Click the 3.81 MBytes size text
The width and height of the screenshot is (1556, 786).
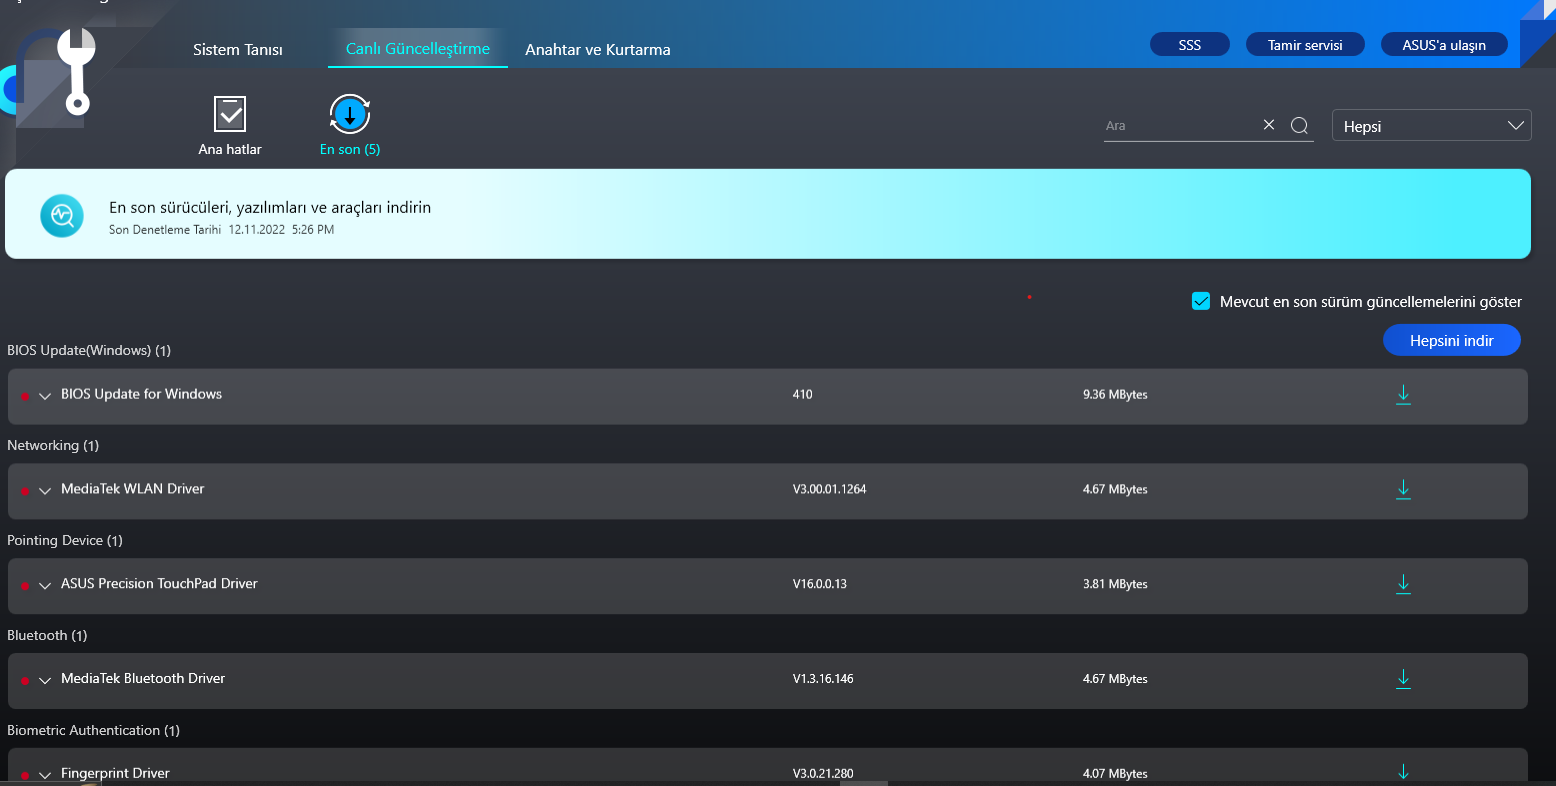1115,584
